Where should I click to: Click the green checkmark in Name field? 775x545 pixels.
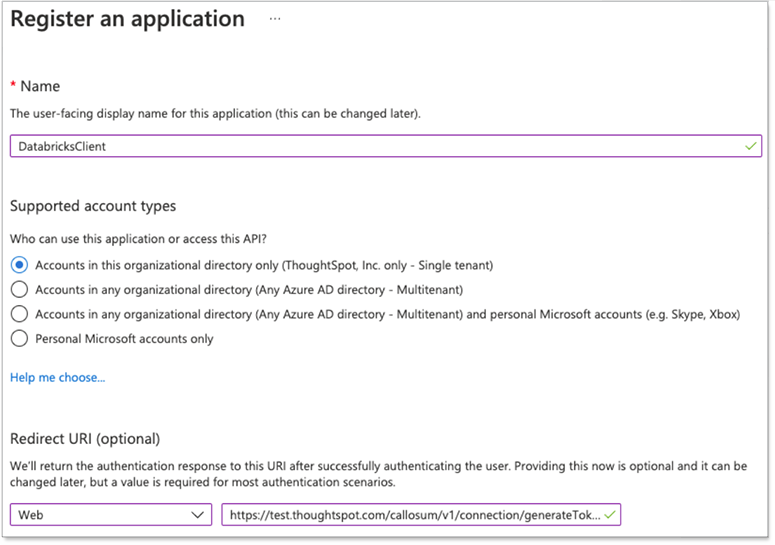click(750, 146)
